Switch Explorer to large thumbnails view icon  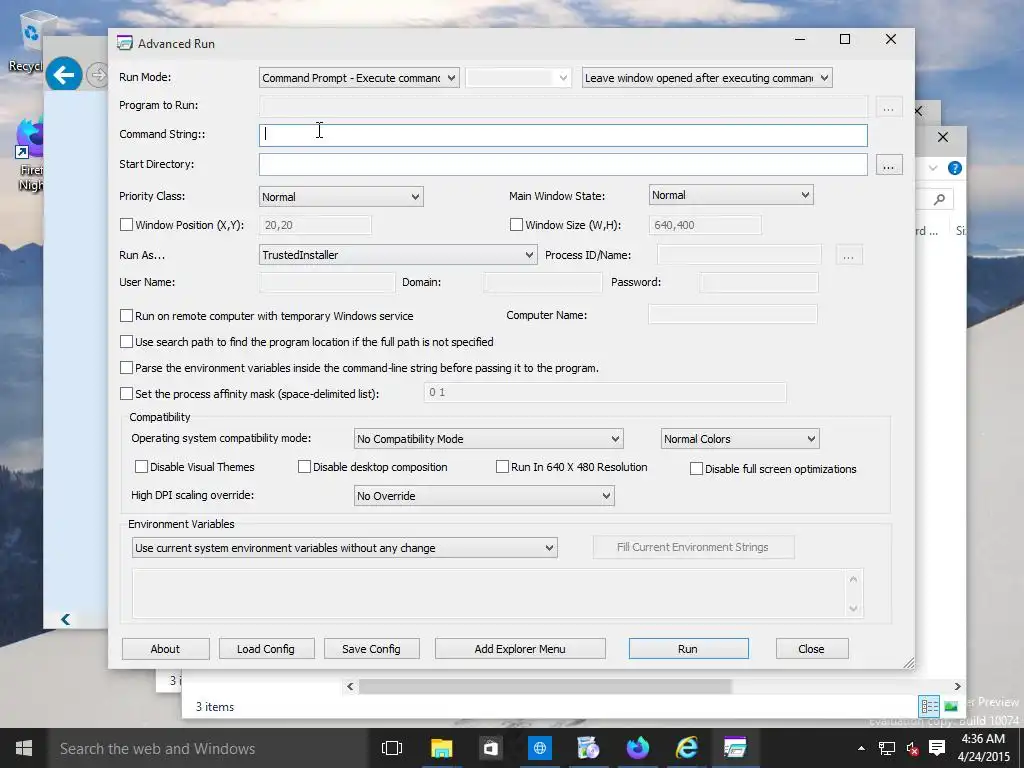(951, 706)
